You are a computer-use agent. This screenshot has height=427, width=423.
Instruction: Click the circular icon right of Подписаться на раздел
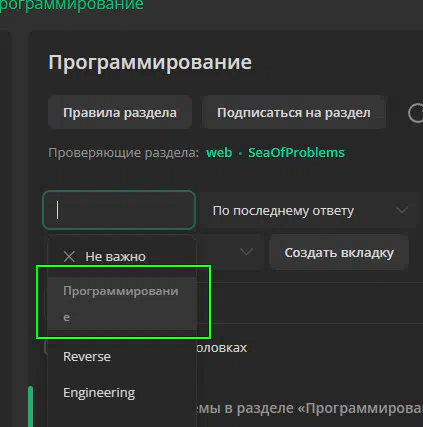(415, 113)
